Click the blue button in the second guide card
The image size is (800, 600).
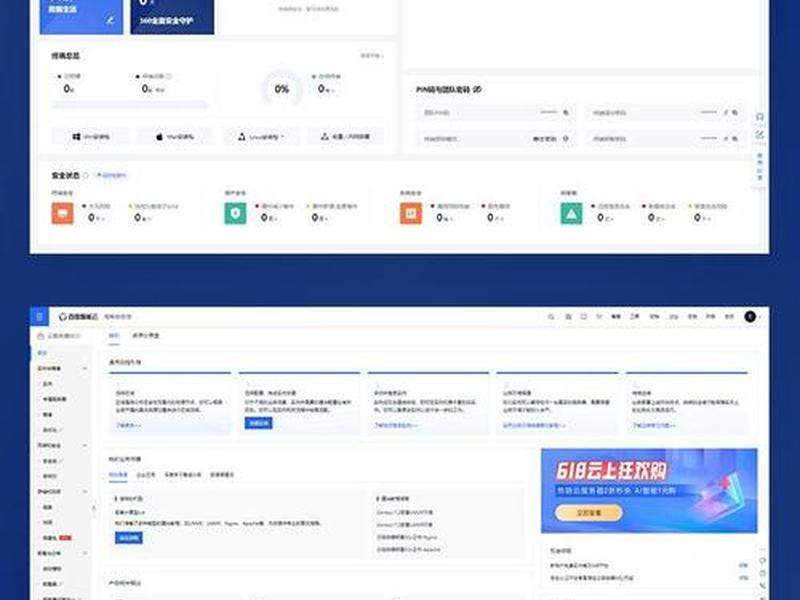[259, 423]
